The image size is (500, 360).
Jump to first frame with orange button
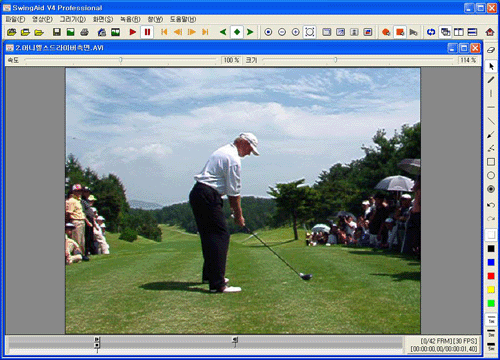click(x=164, y=32)
